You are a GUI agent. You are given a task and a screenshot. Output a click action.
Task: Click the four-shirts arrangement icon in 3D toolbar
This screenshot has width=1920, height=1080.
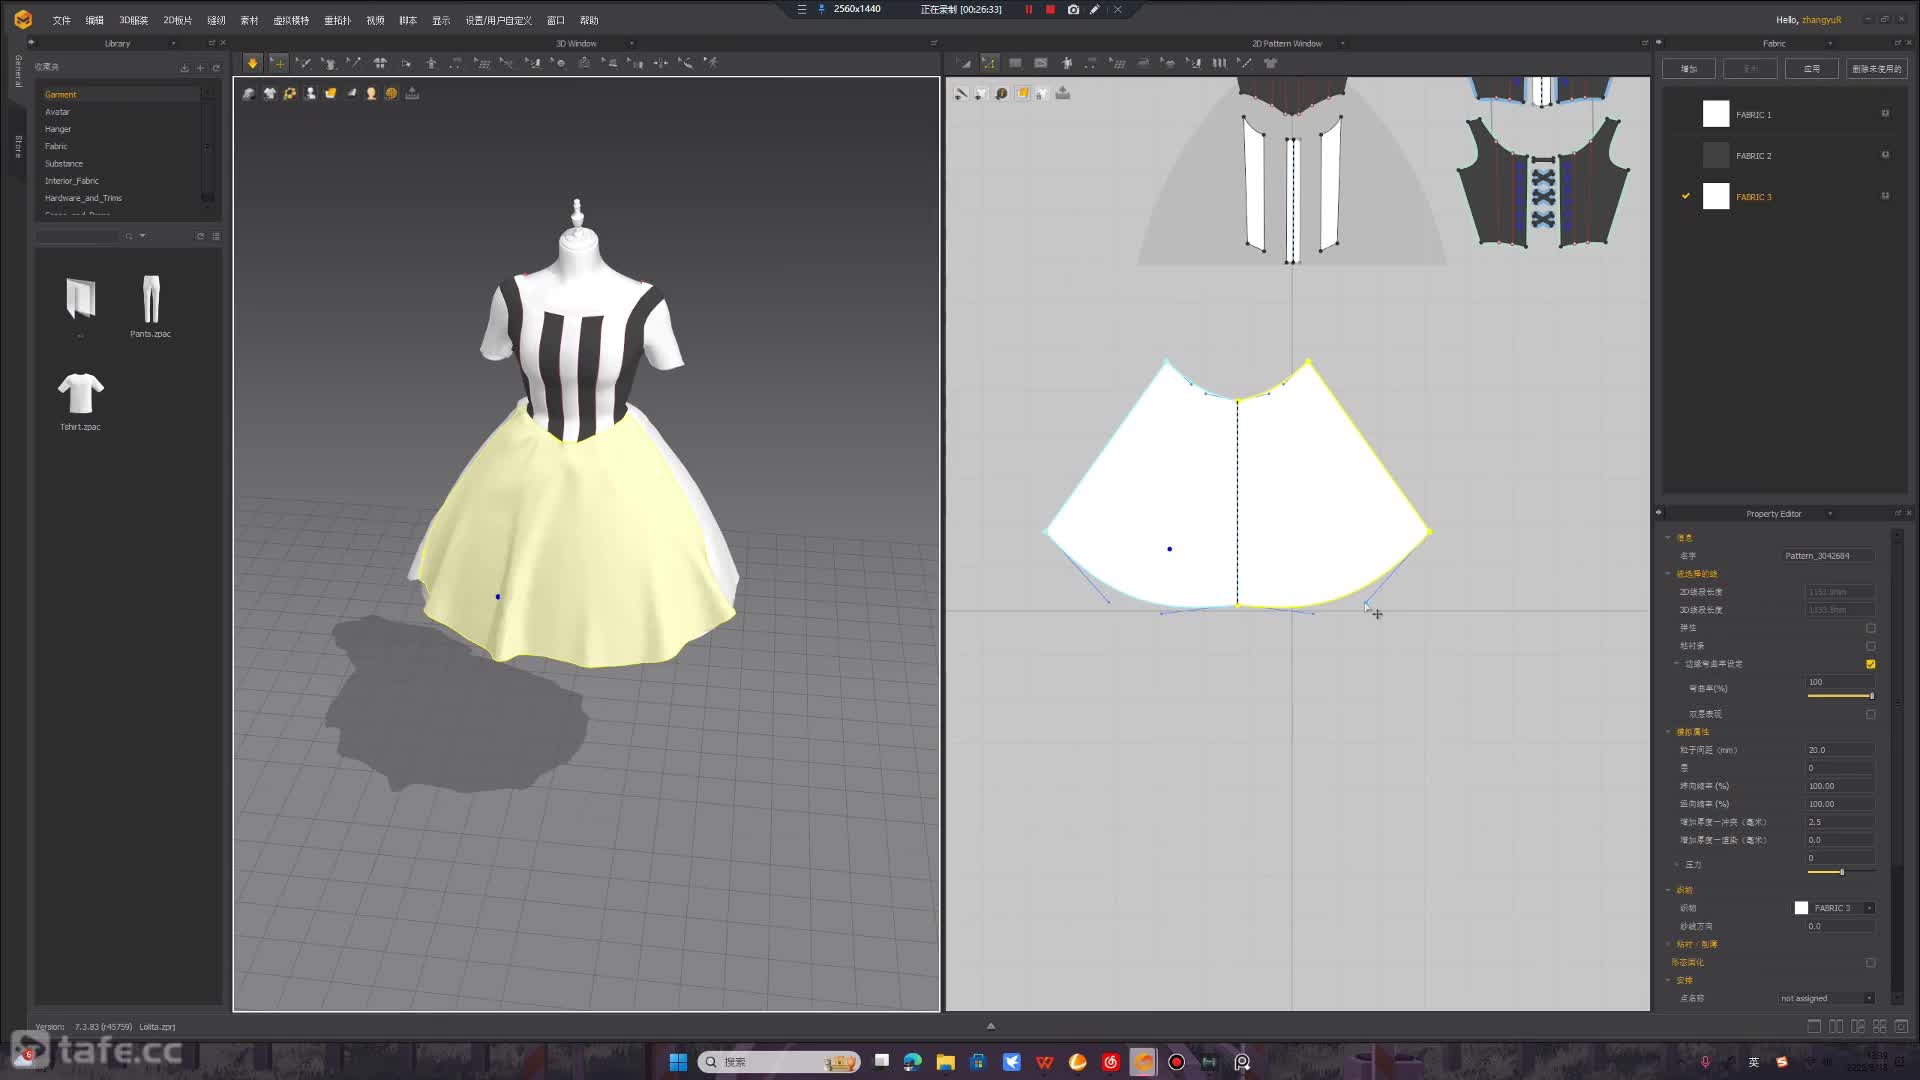pos(380,63)
